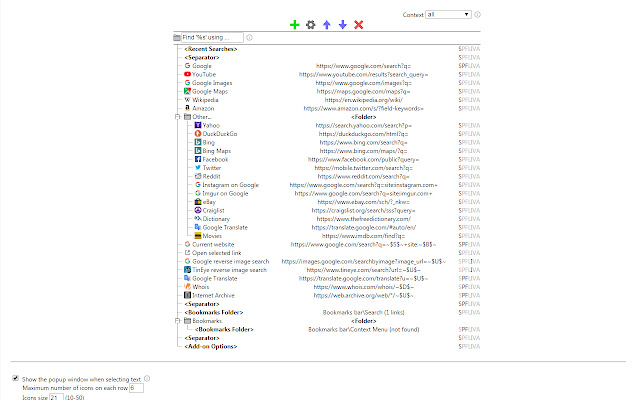Click the Facebook icon
Screen dimensions: 640x400
pyautogui.click(x=198, y=159)
